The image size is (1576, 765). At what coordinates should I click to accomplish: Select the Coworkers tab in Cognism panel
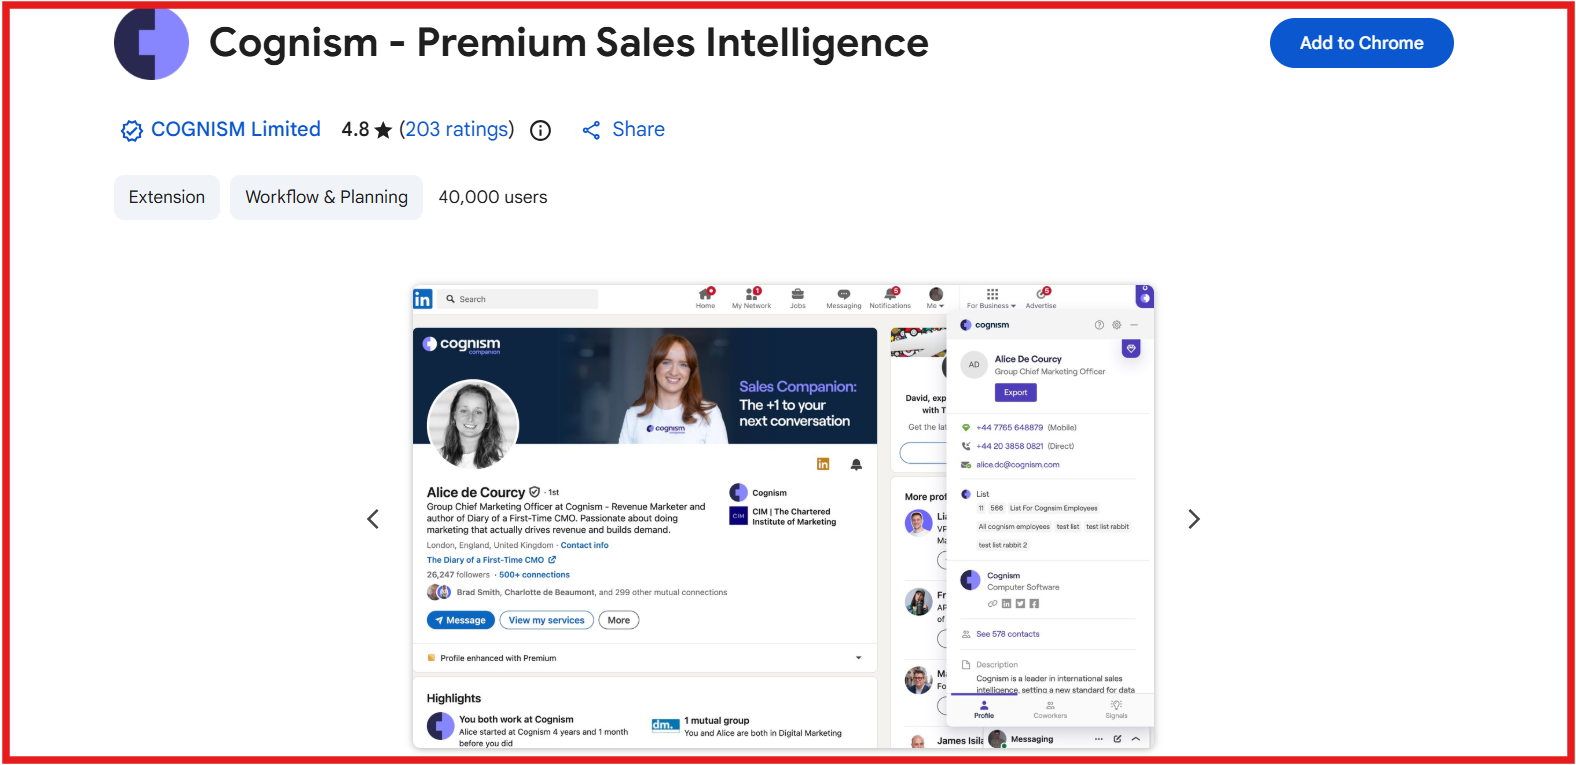(1050, 710)
